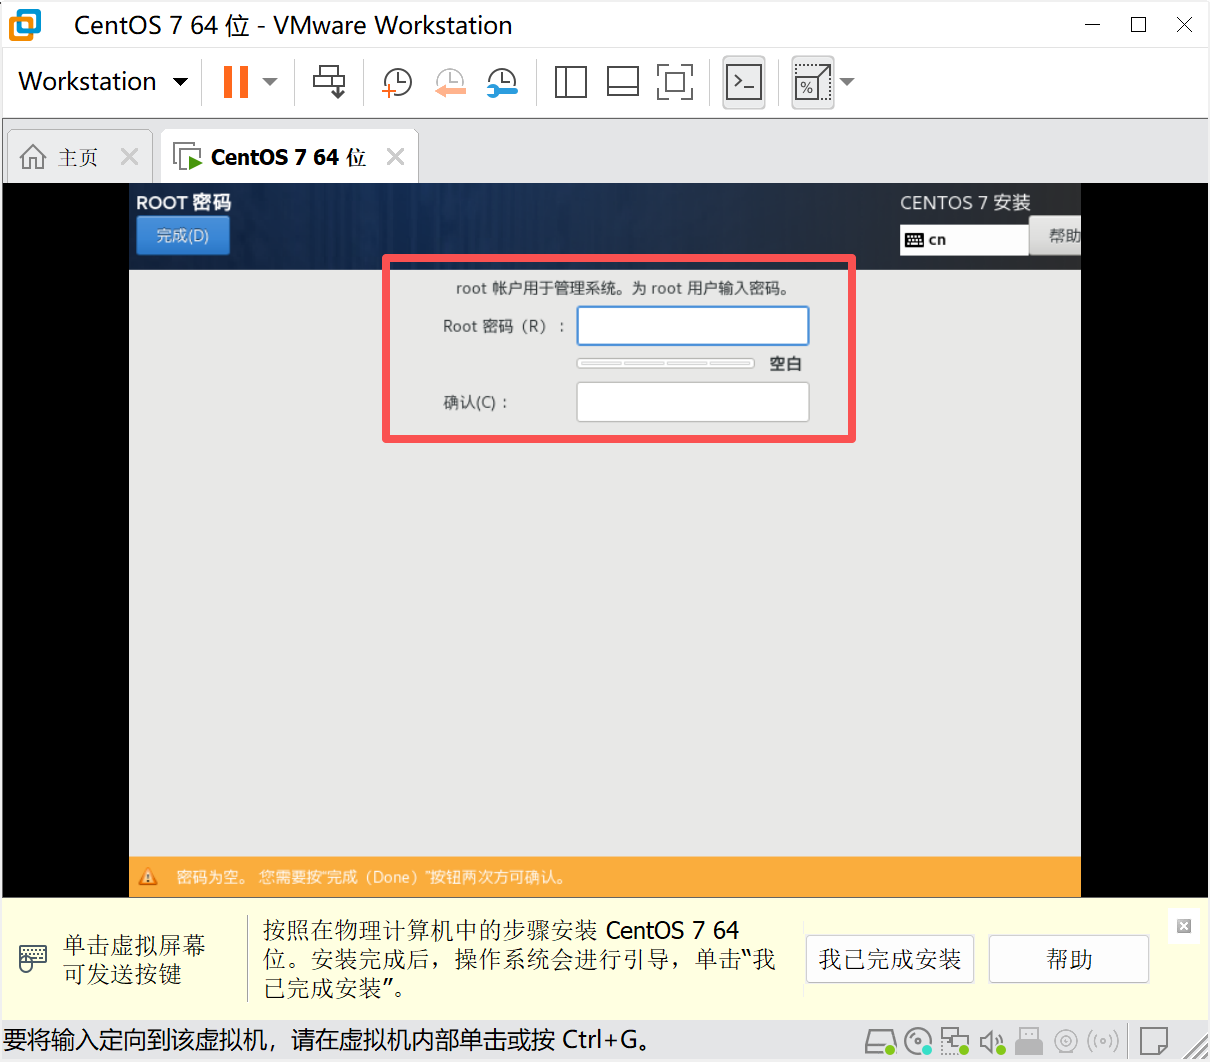Click the 帮助 button in the installer
Viewport: 1210px width, 1062px height.
point(1056,236)
